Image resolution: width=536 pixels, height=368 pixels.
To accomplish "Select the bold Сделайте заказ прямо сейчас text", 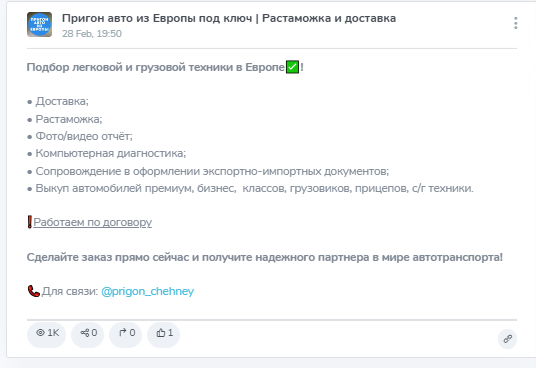I will [265, 257].
